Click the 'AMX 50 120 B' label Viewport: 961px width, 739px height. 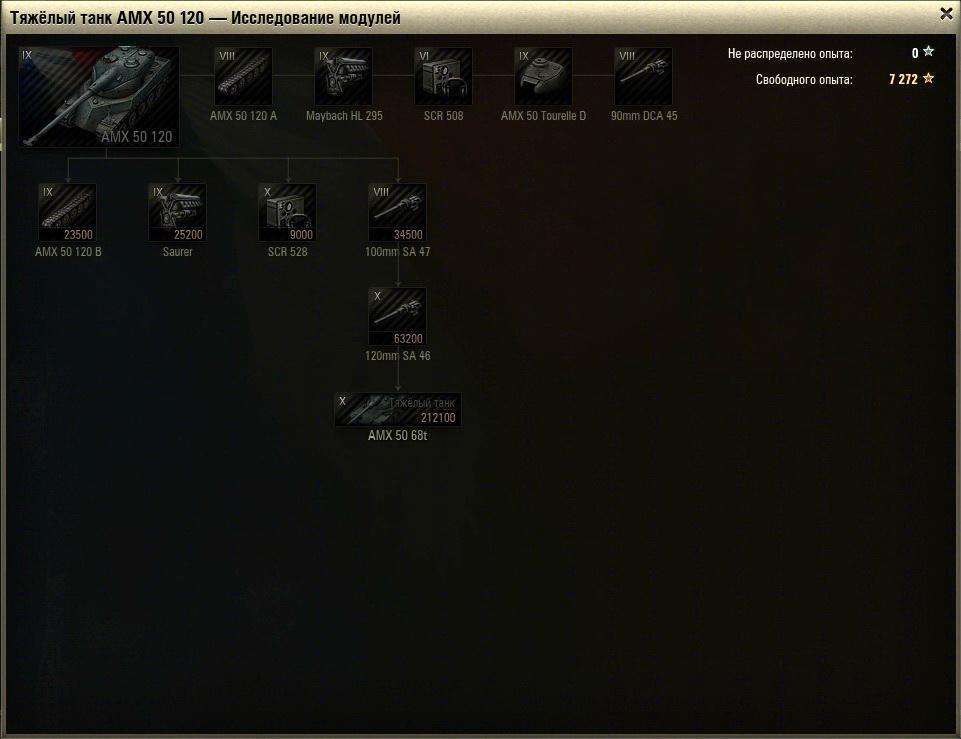tap(68, 252)
